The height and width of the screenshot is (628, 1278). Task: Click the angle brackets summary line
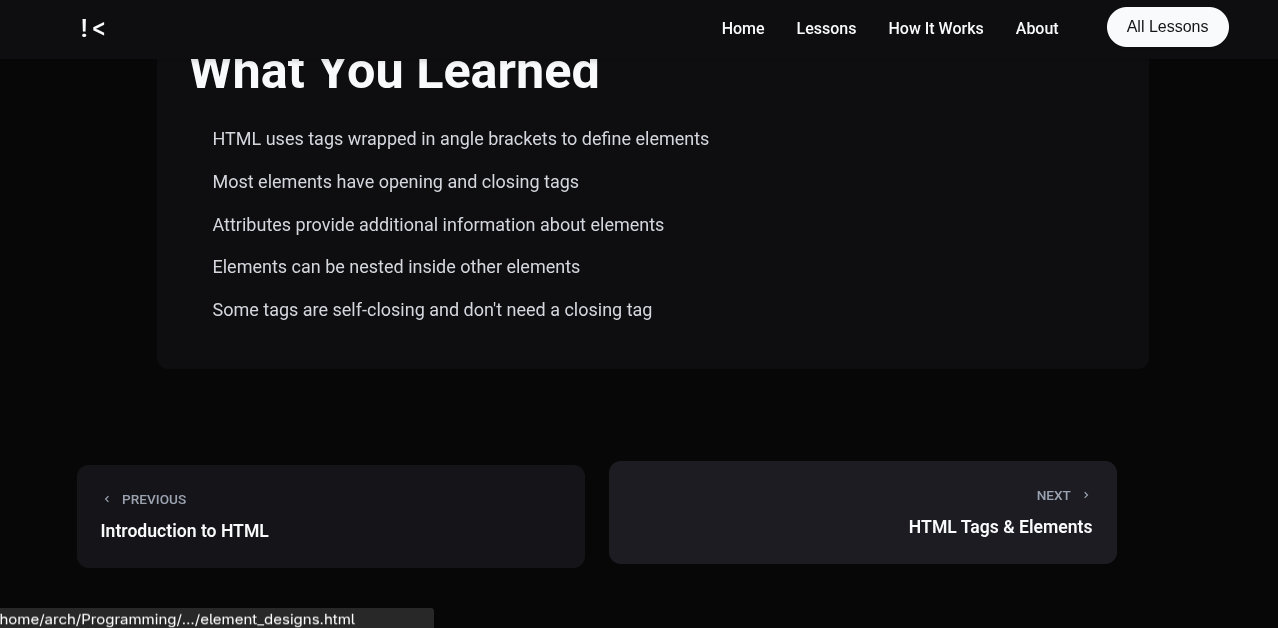[x=460, y=139]
